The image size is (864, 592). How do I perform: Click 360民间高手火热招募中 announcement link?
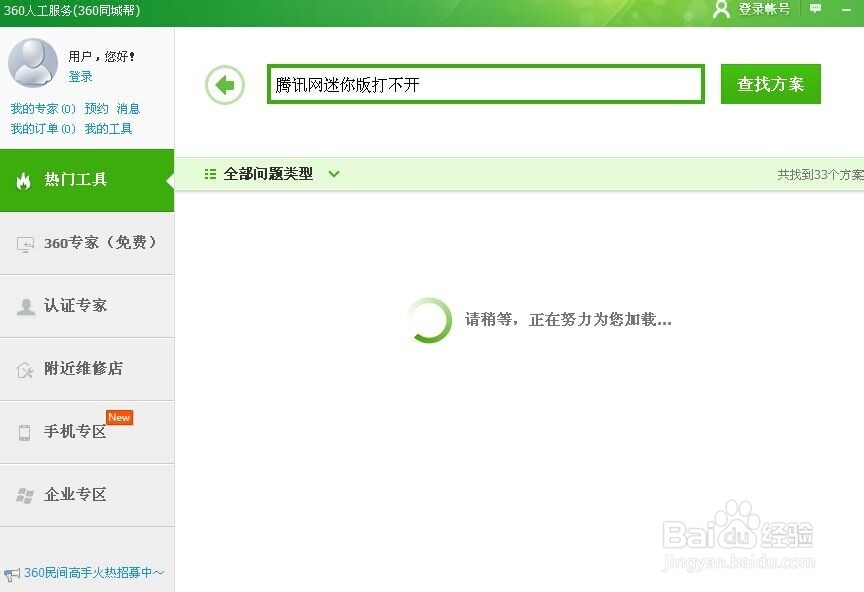[90, 571]
